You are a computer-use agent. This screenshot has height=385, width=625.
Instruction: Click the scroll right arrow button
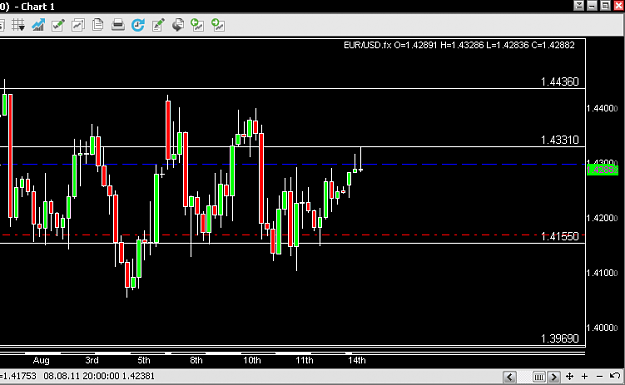pos(554,376)
